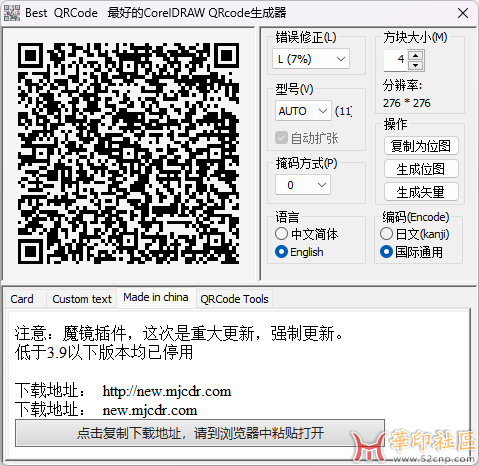Decrease block size with the down arrow

pyautogui.click(x=415, y=65)
